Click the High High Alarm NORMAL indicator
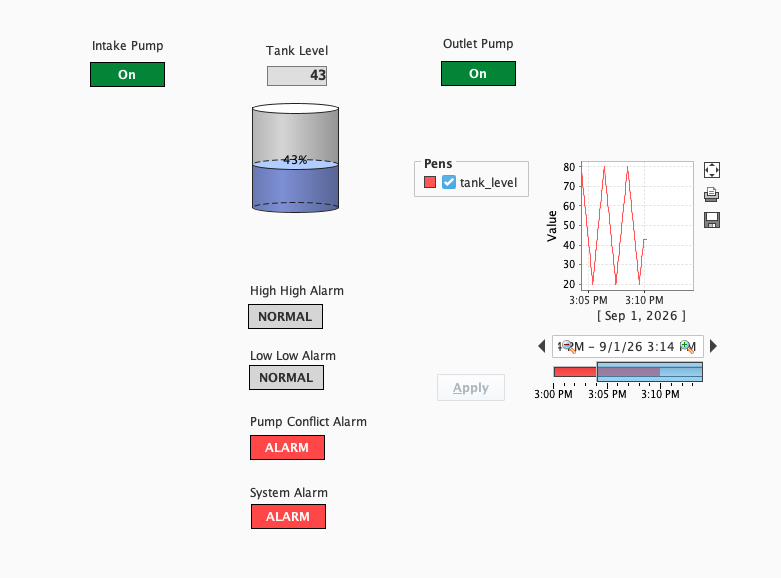781x578 pixels. coord(285,316)
